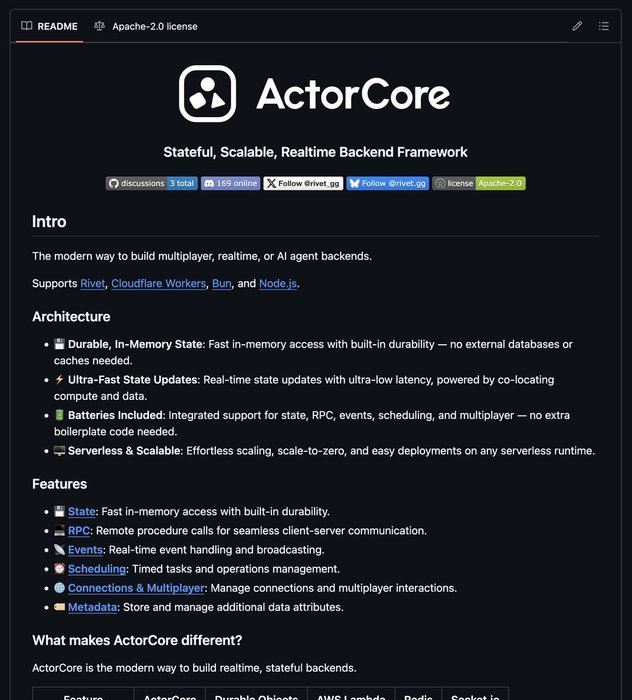Click the license Apache-2.0 badge
Image resolution: width=632 pixels, height=700 pixels.
pos(478,183)
